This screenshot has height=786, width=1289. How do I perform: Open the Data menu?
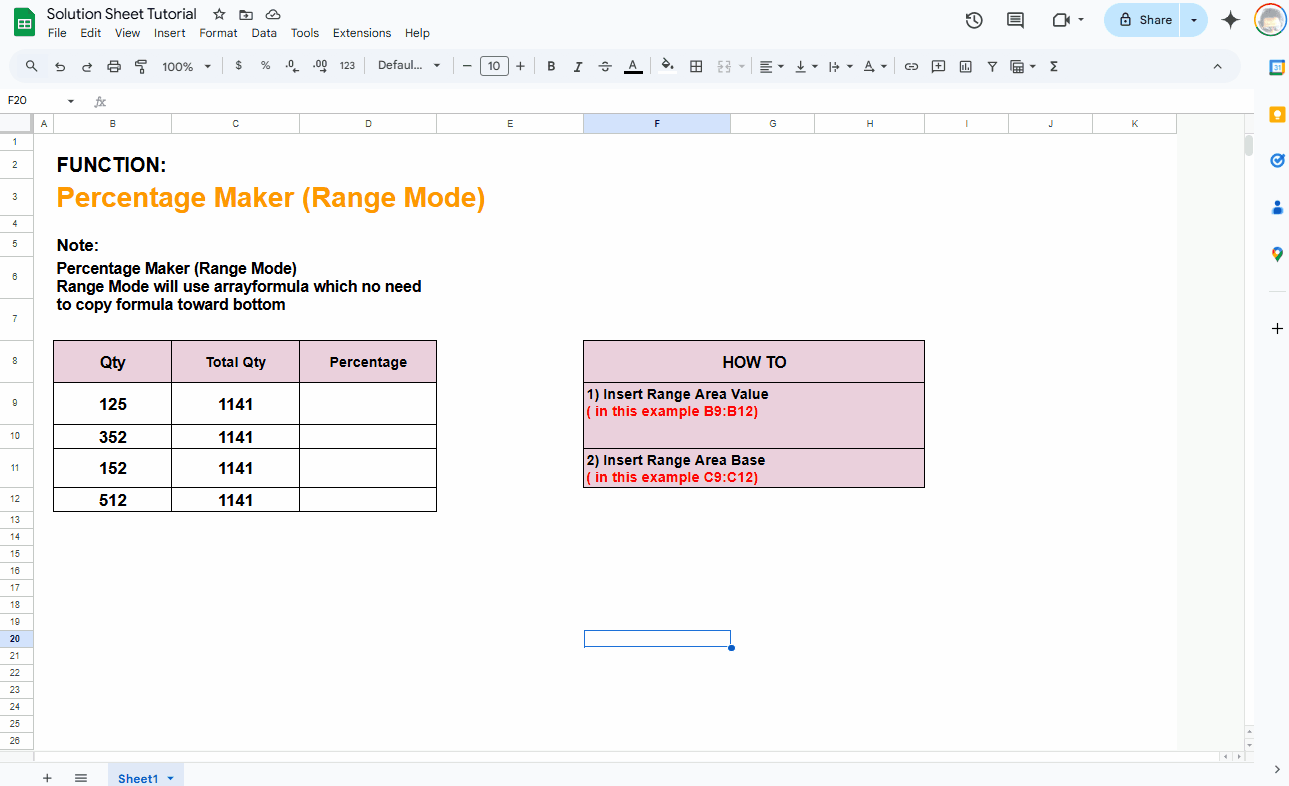click(x=264, y=33)
